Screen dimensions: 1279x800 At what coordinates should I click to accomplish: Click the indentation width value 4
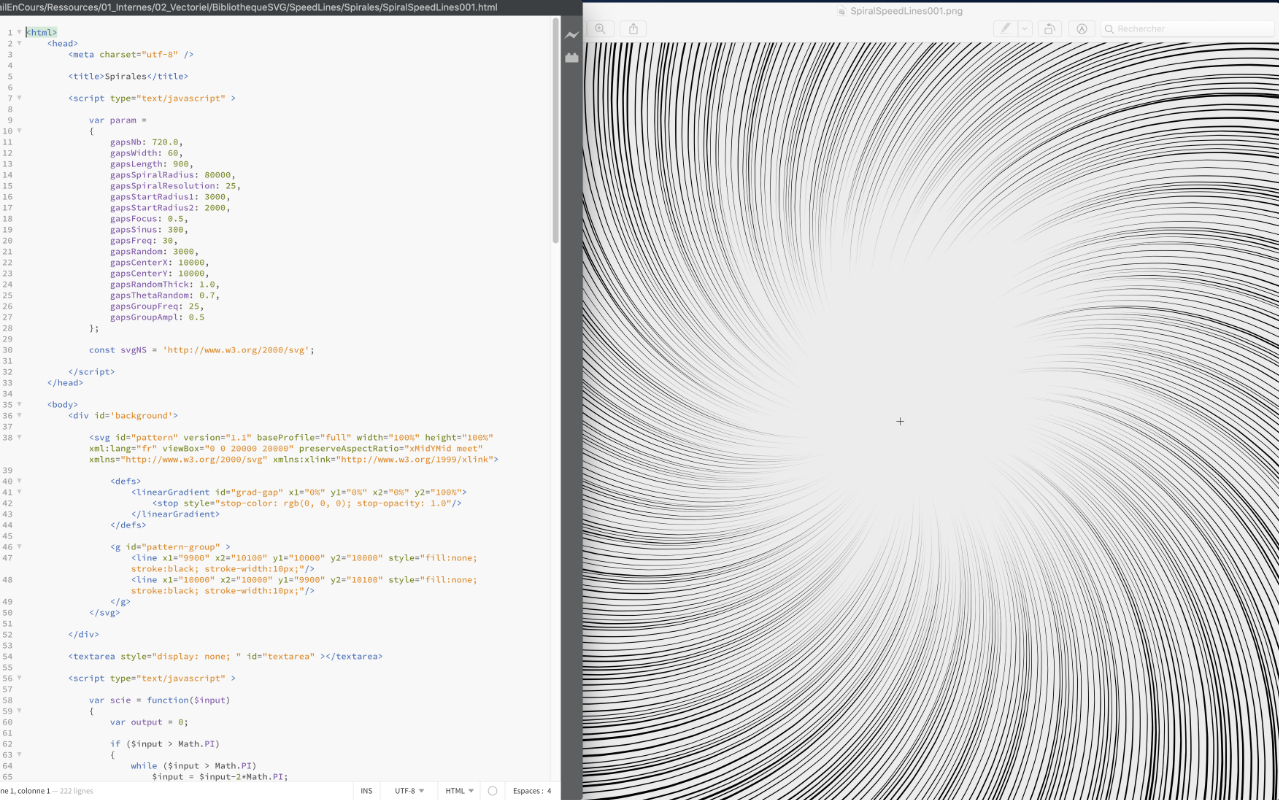[x=549, y=791]
